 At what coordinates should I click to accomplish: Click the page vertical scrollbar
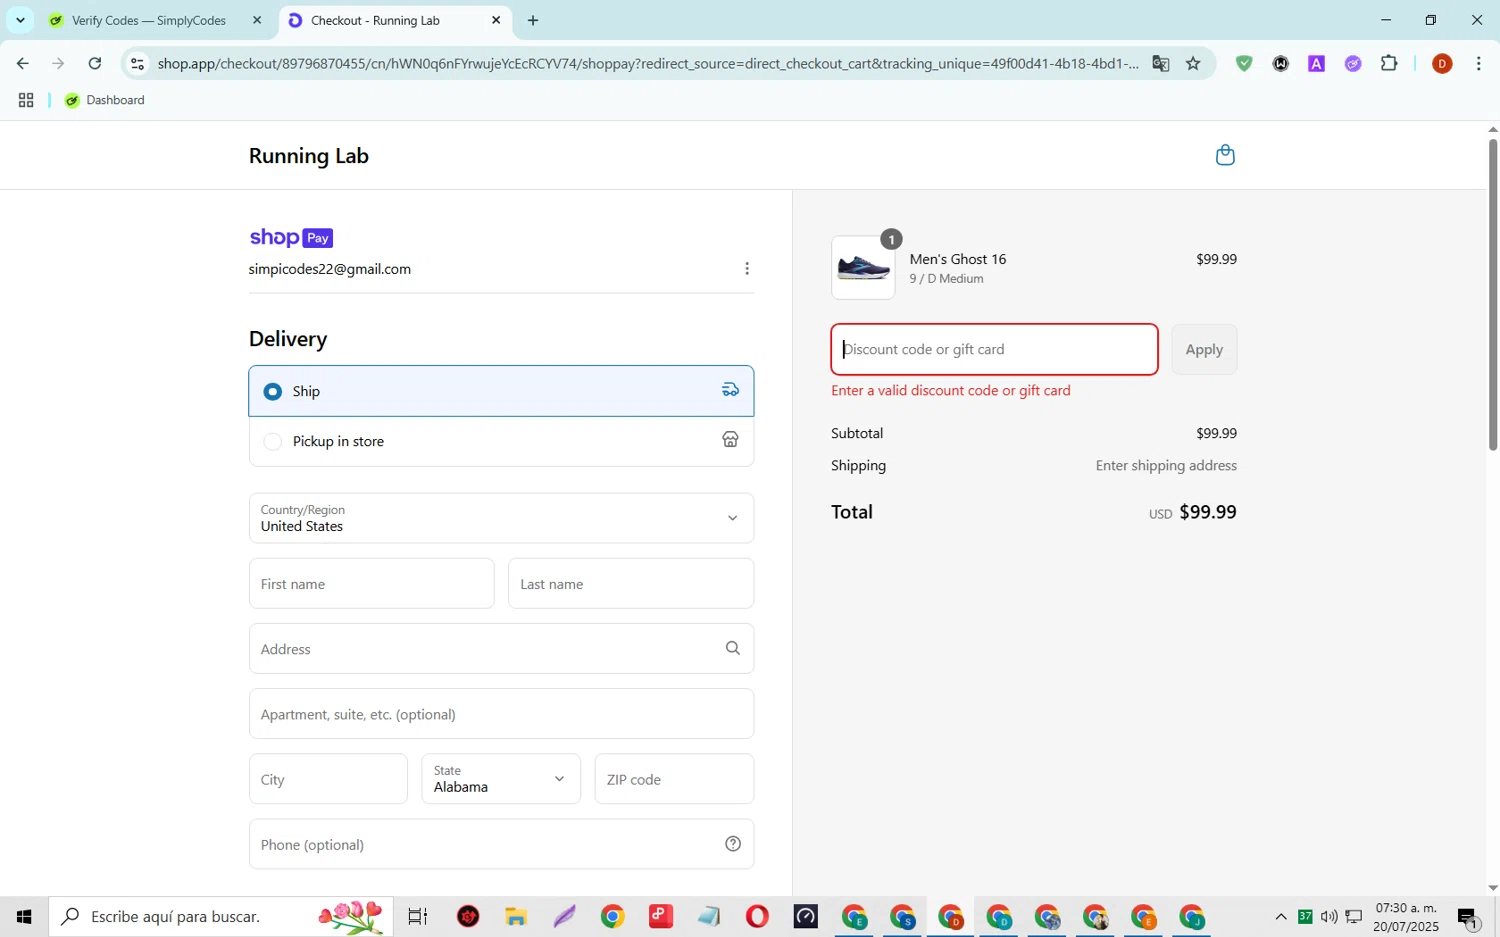pyautogui.click(x=1492, y=295)
